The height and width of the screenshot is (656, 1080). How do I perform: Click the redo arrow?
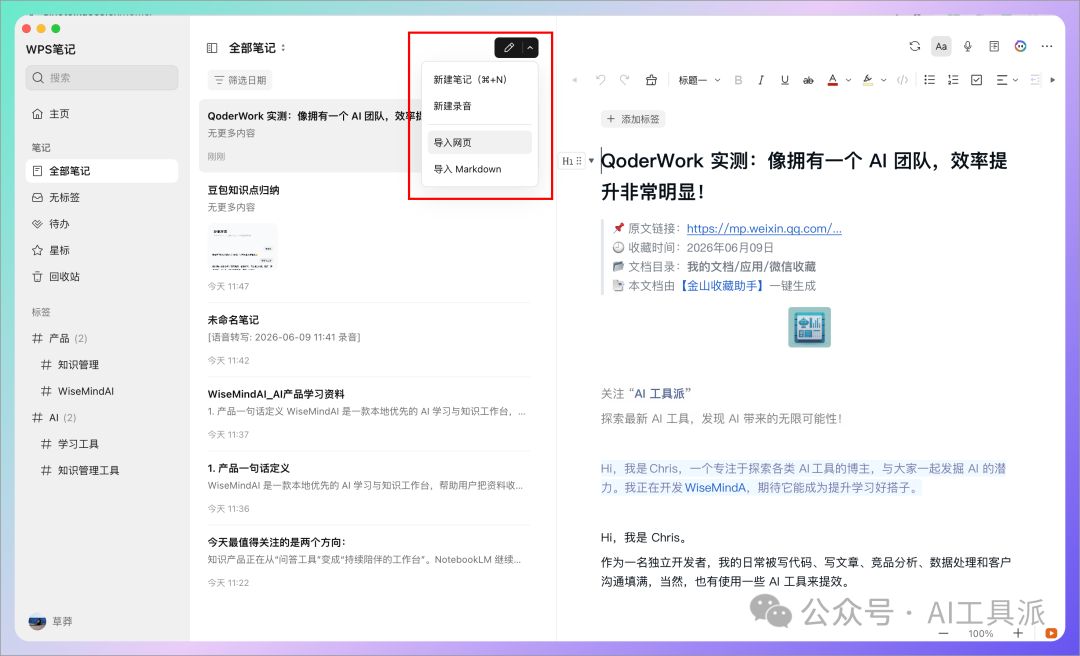625,80
